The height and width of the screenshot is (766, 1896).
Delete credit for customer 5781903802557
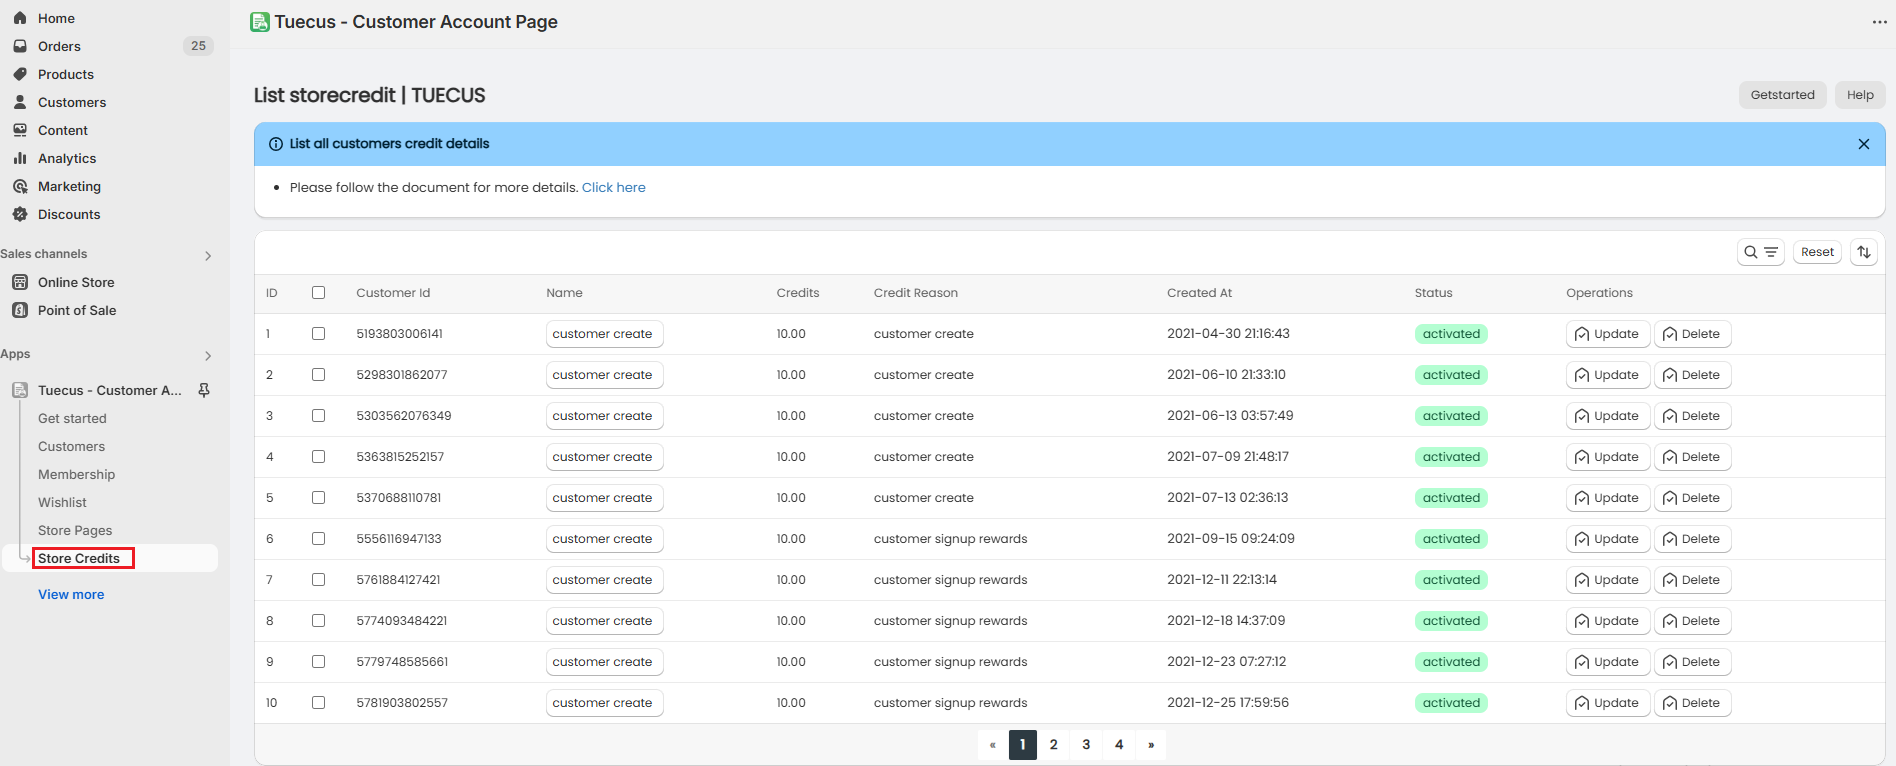coord(1692,703)
